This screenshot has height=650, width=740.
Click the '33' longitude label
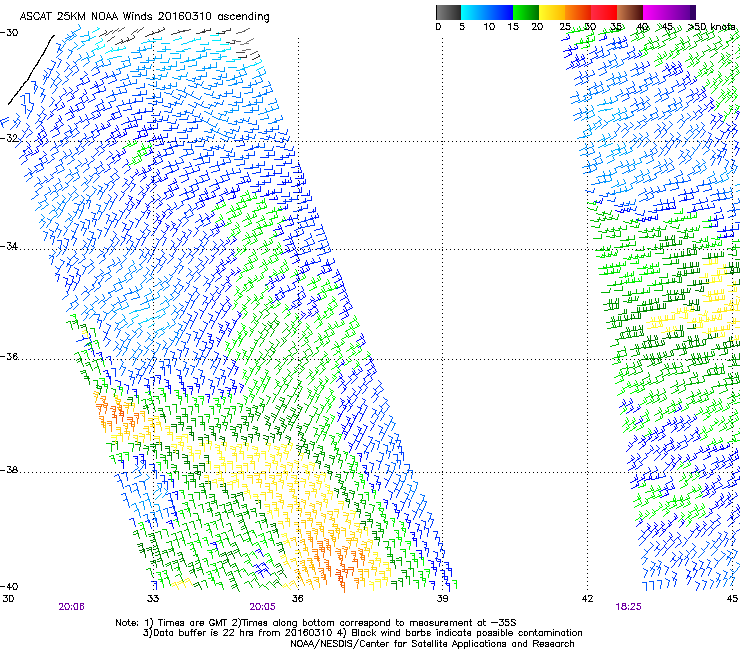(153, 599)
